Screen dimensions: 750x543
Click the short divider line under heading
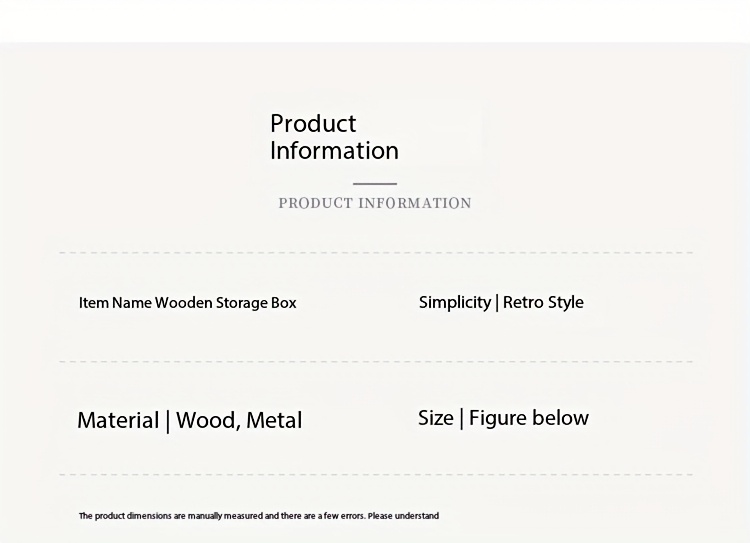pos(375,184)
